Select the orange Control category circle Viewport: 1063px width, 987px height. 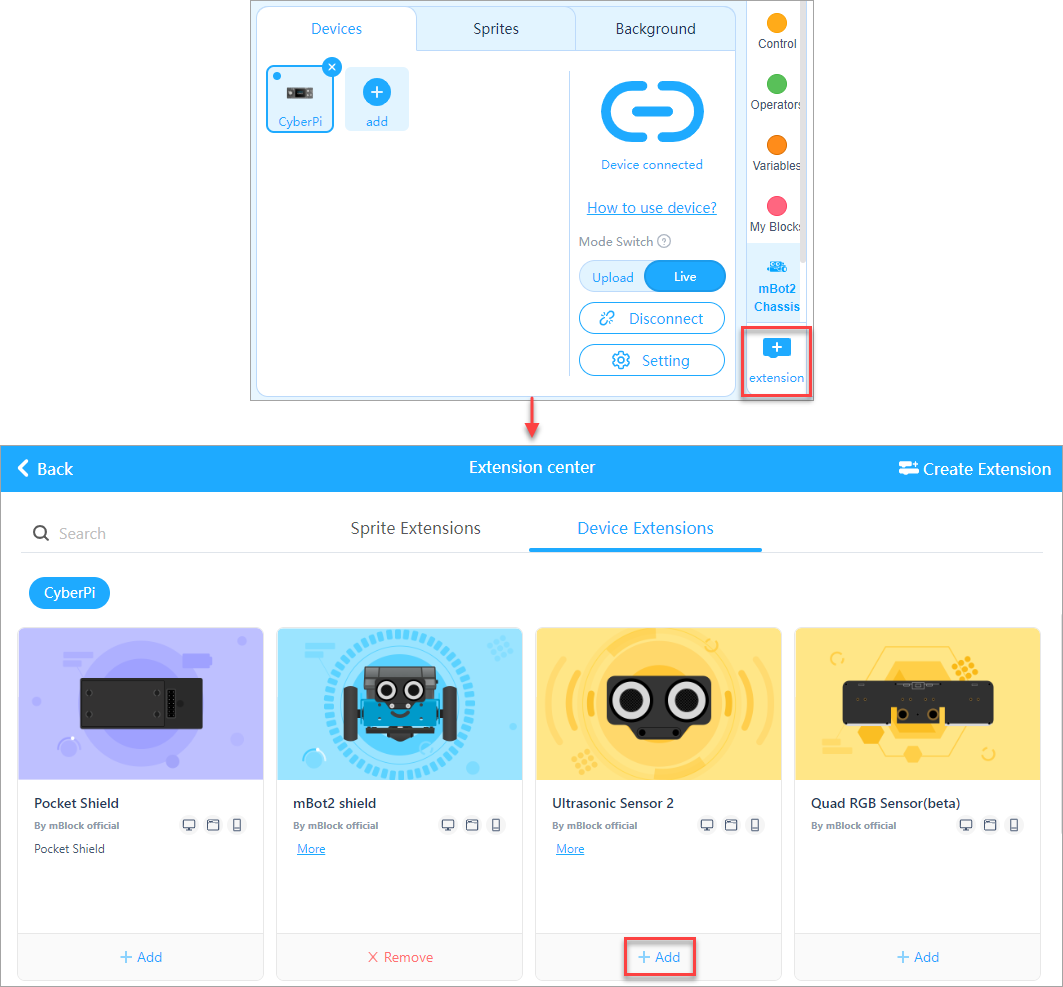[x=776, y=23]
